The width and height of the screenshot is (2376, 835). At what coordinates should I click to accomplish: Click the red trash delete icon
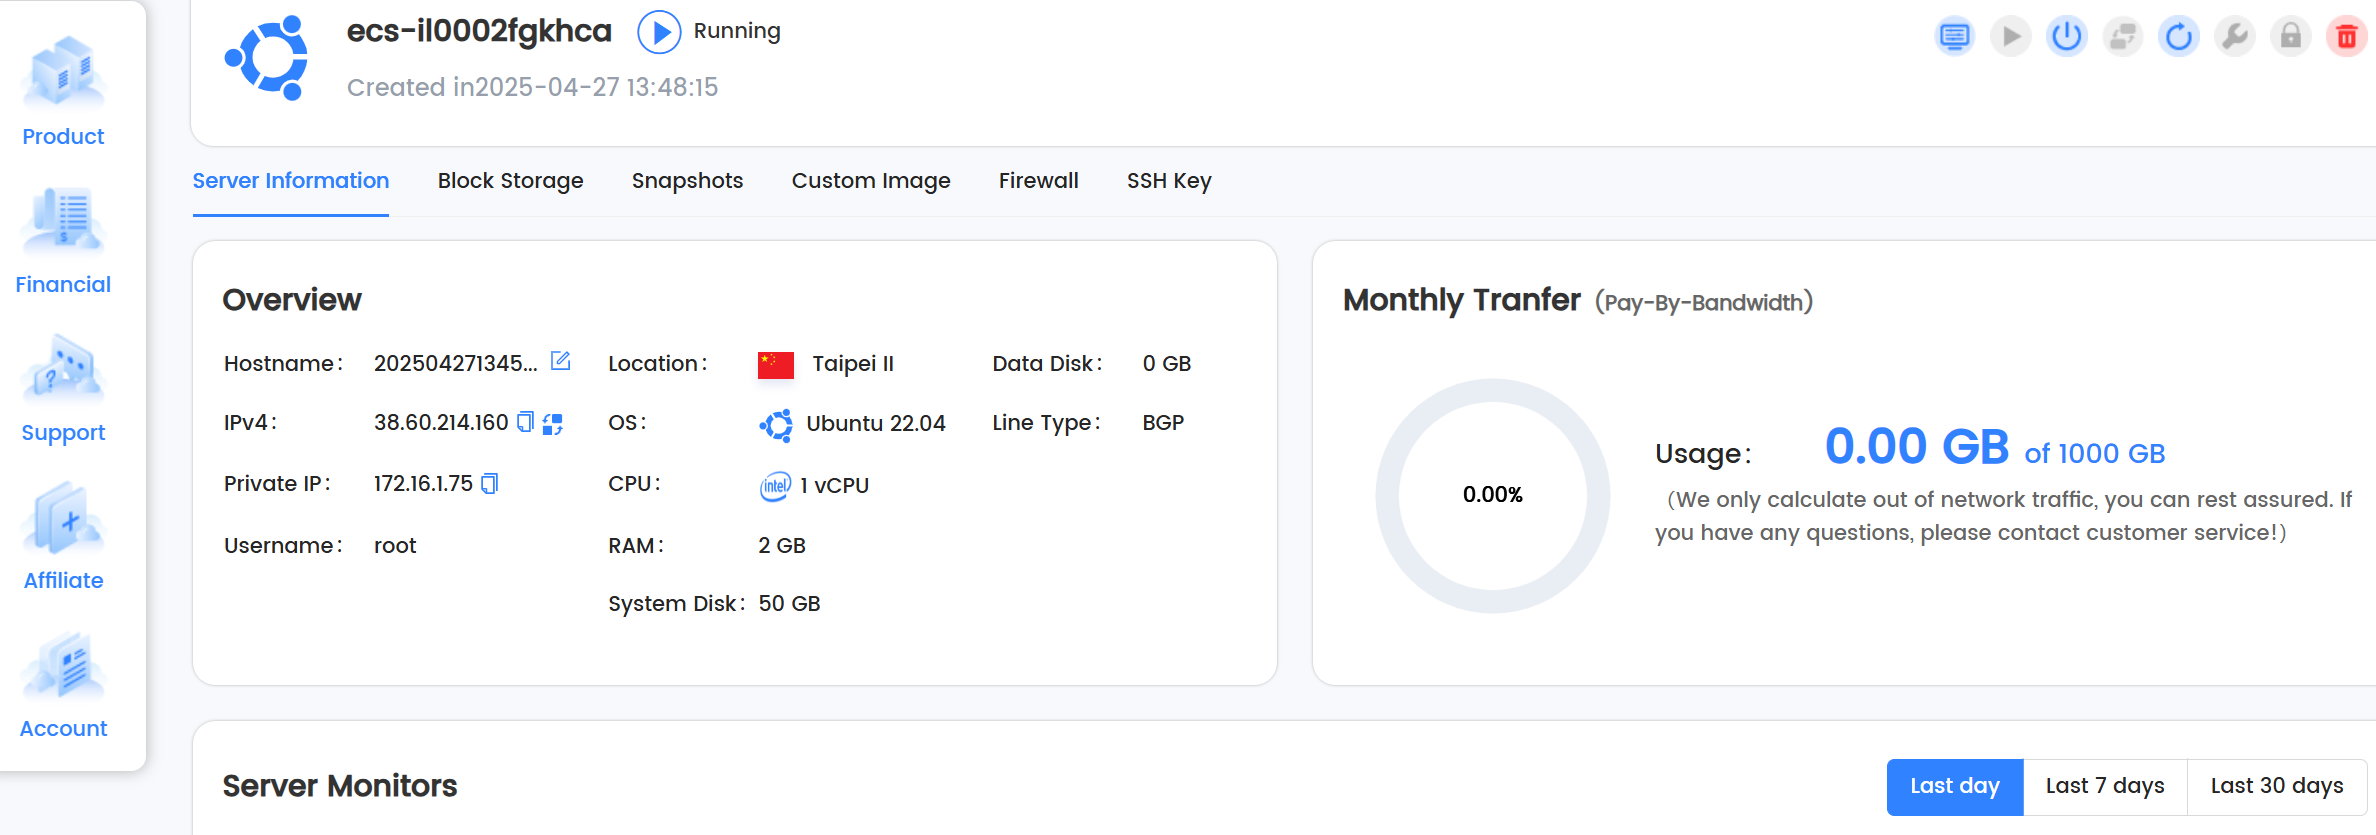(2346, 37)
